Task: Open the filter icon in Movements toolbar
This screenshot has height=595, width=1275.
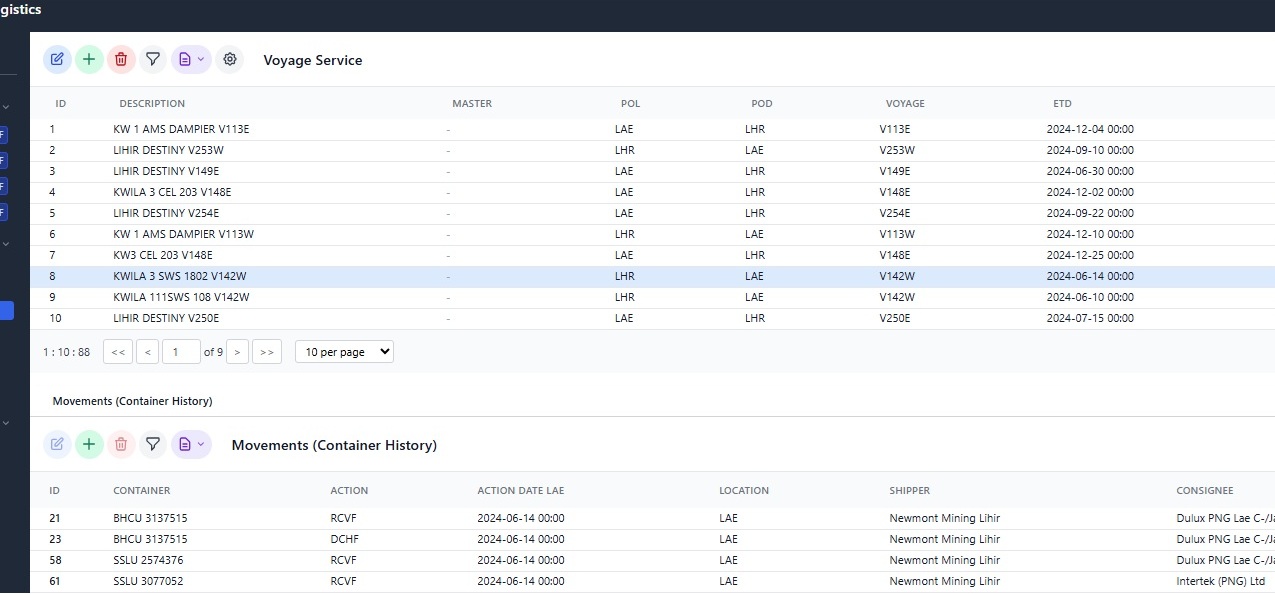Action: [153, 445]
